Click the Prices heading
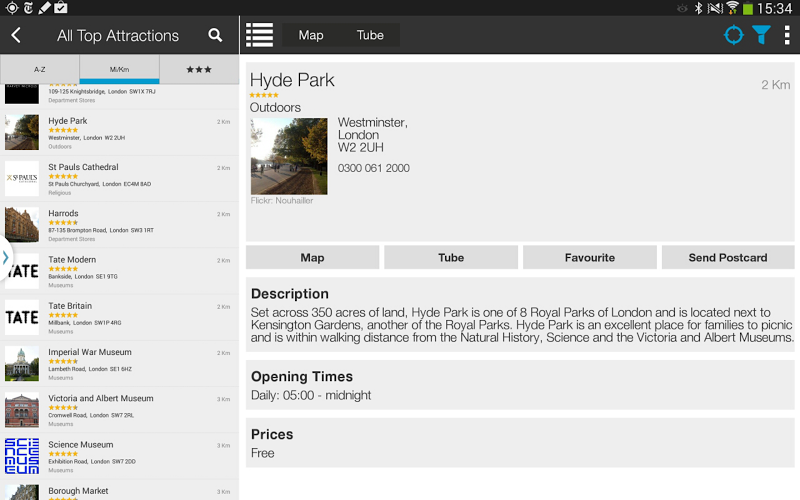800x500 pixels. (272, 434)
